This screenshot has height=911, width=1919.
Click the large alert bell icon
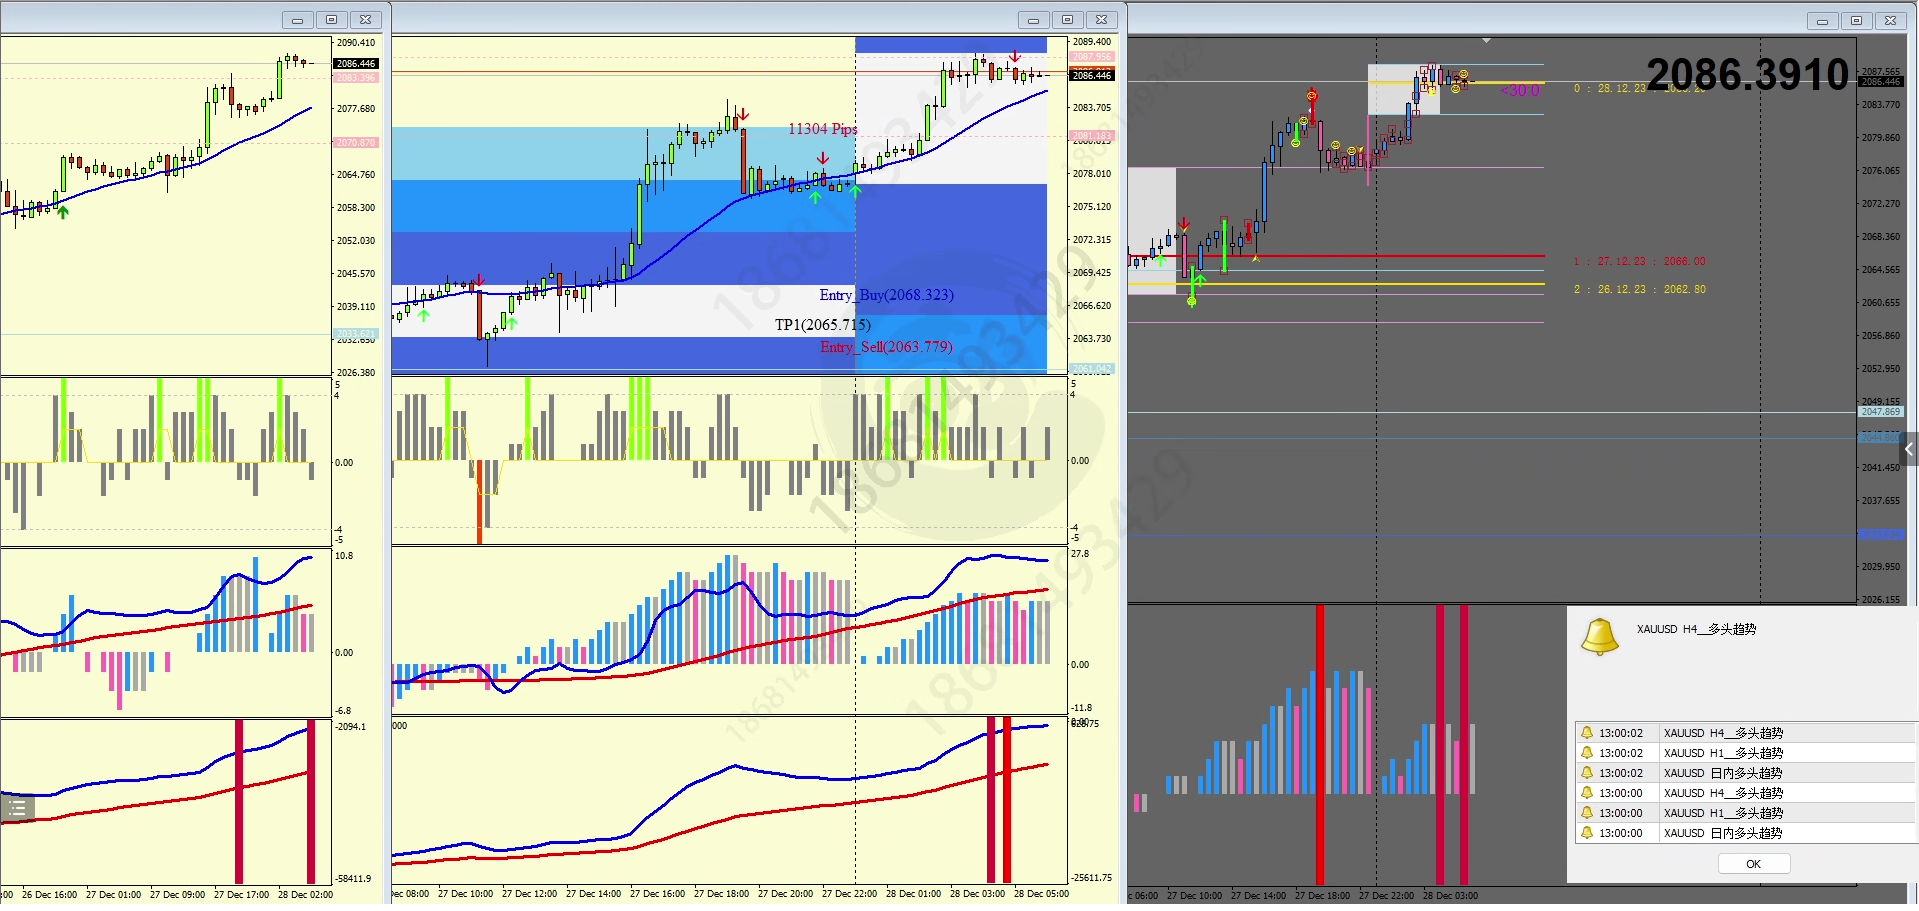pos(1599,636)
